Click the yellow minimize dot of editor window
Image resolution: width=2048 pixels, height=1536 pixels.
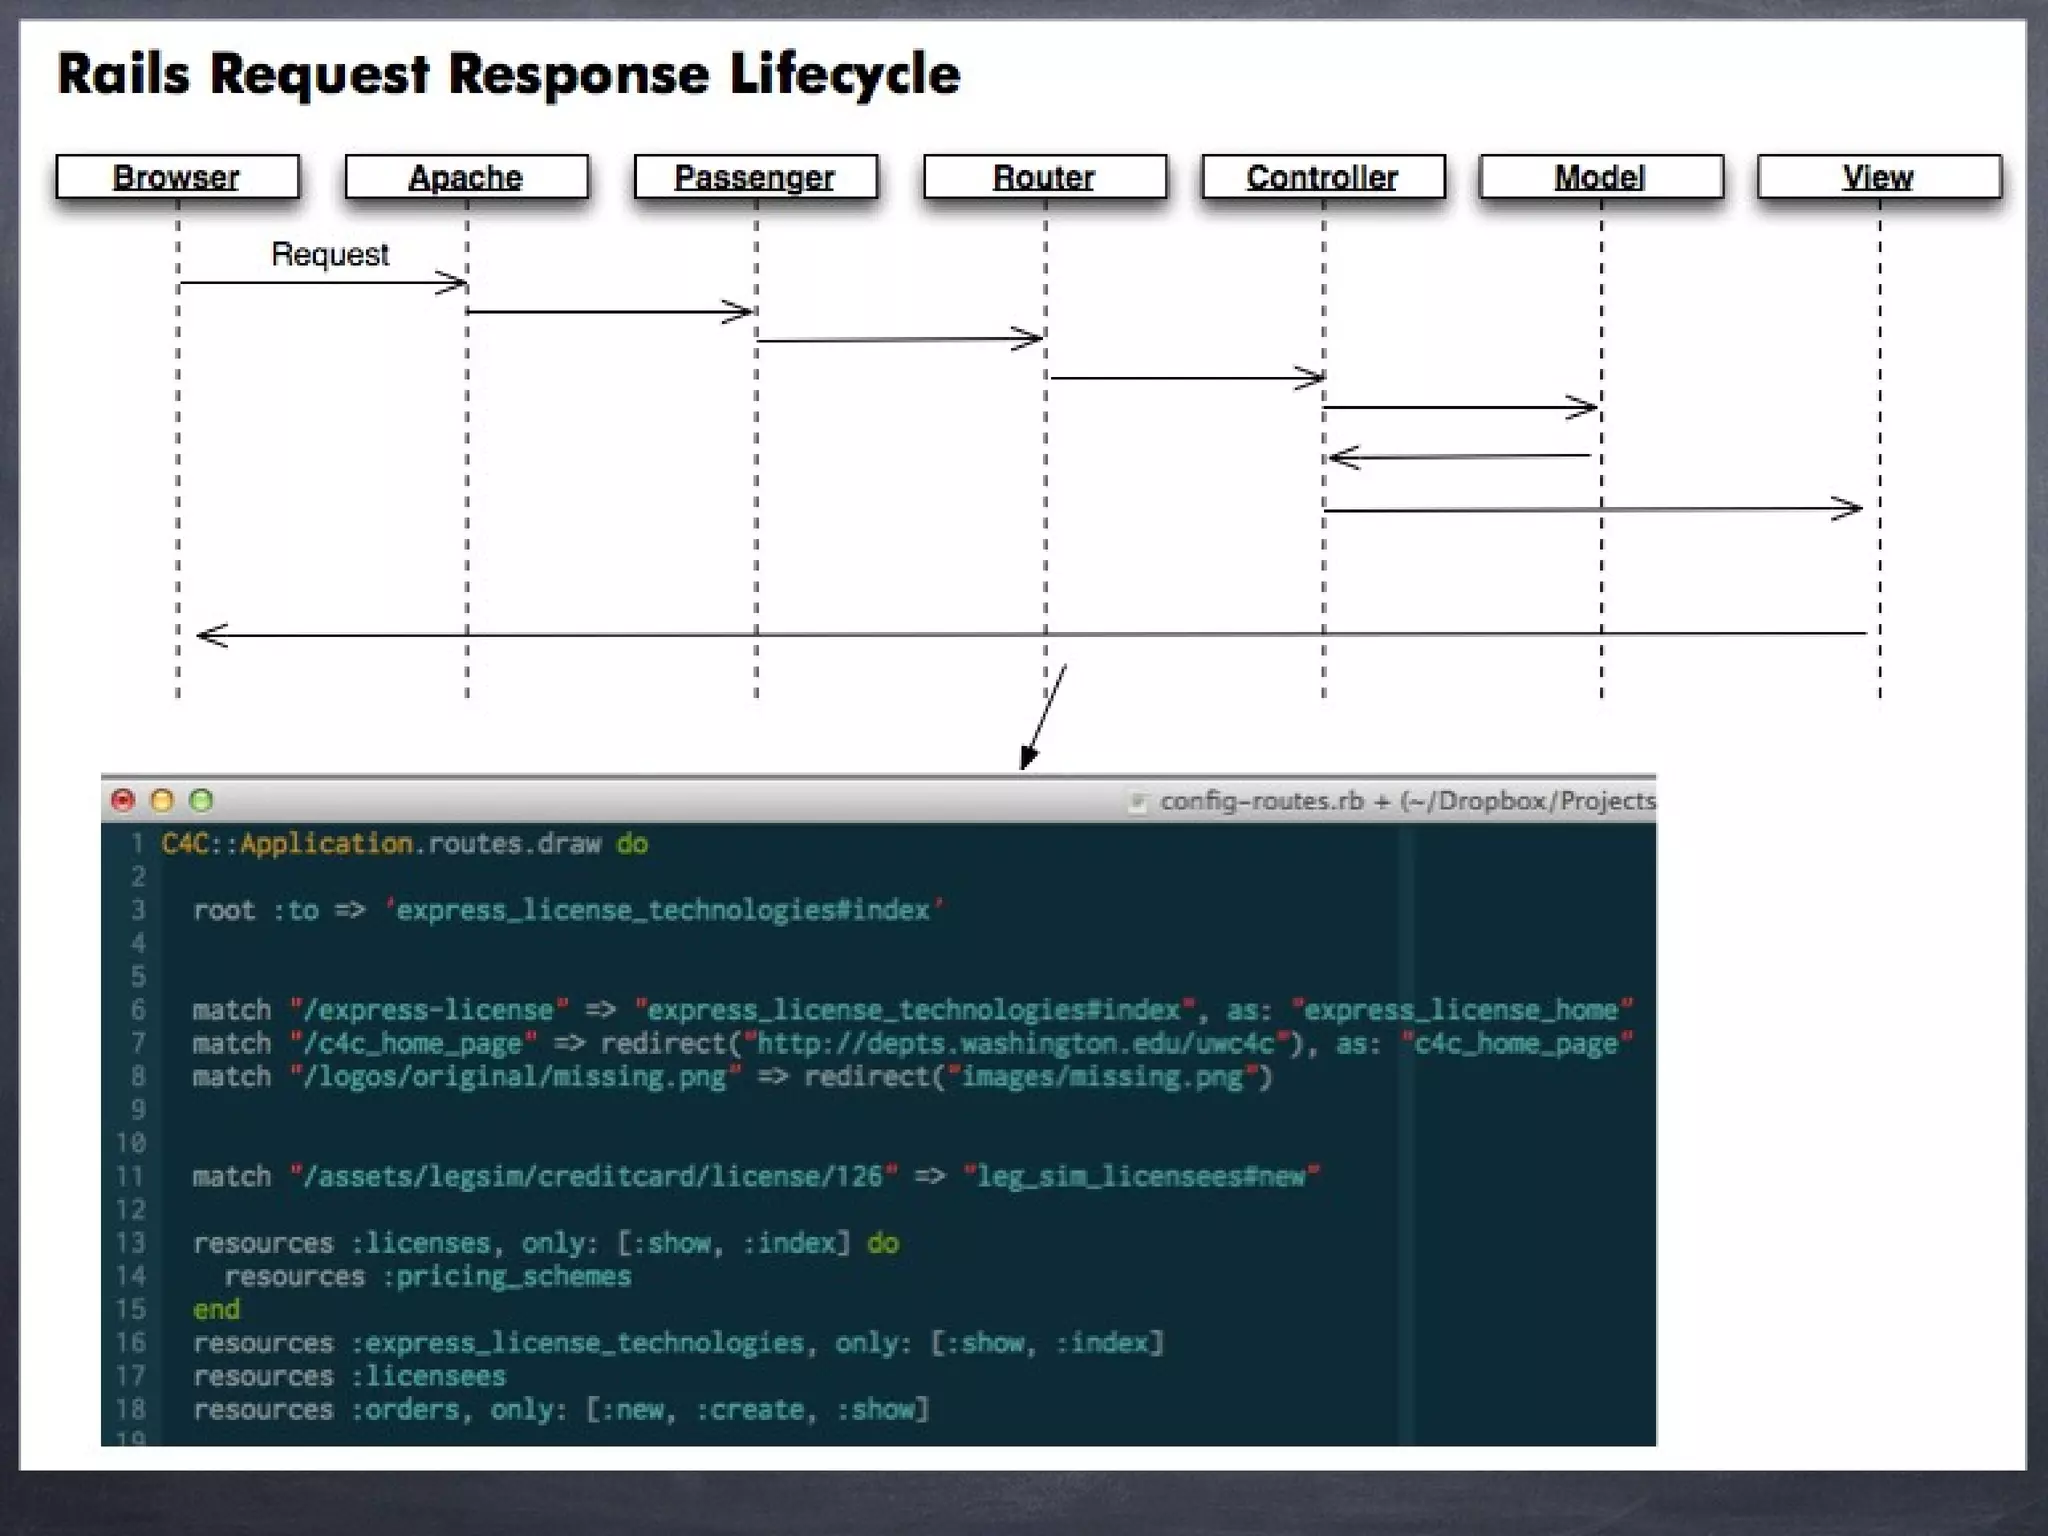[x=162, y=800]
